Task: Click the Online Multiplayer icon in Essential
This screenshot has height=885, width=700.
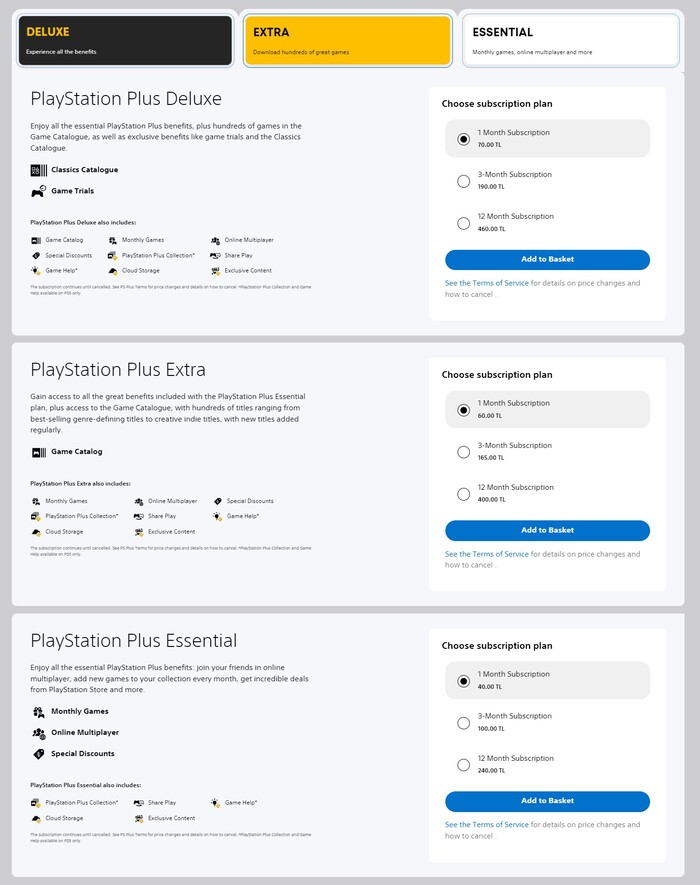Action: click(38, 733)
